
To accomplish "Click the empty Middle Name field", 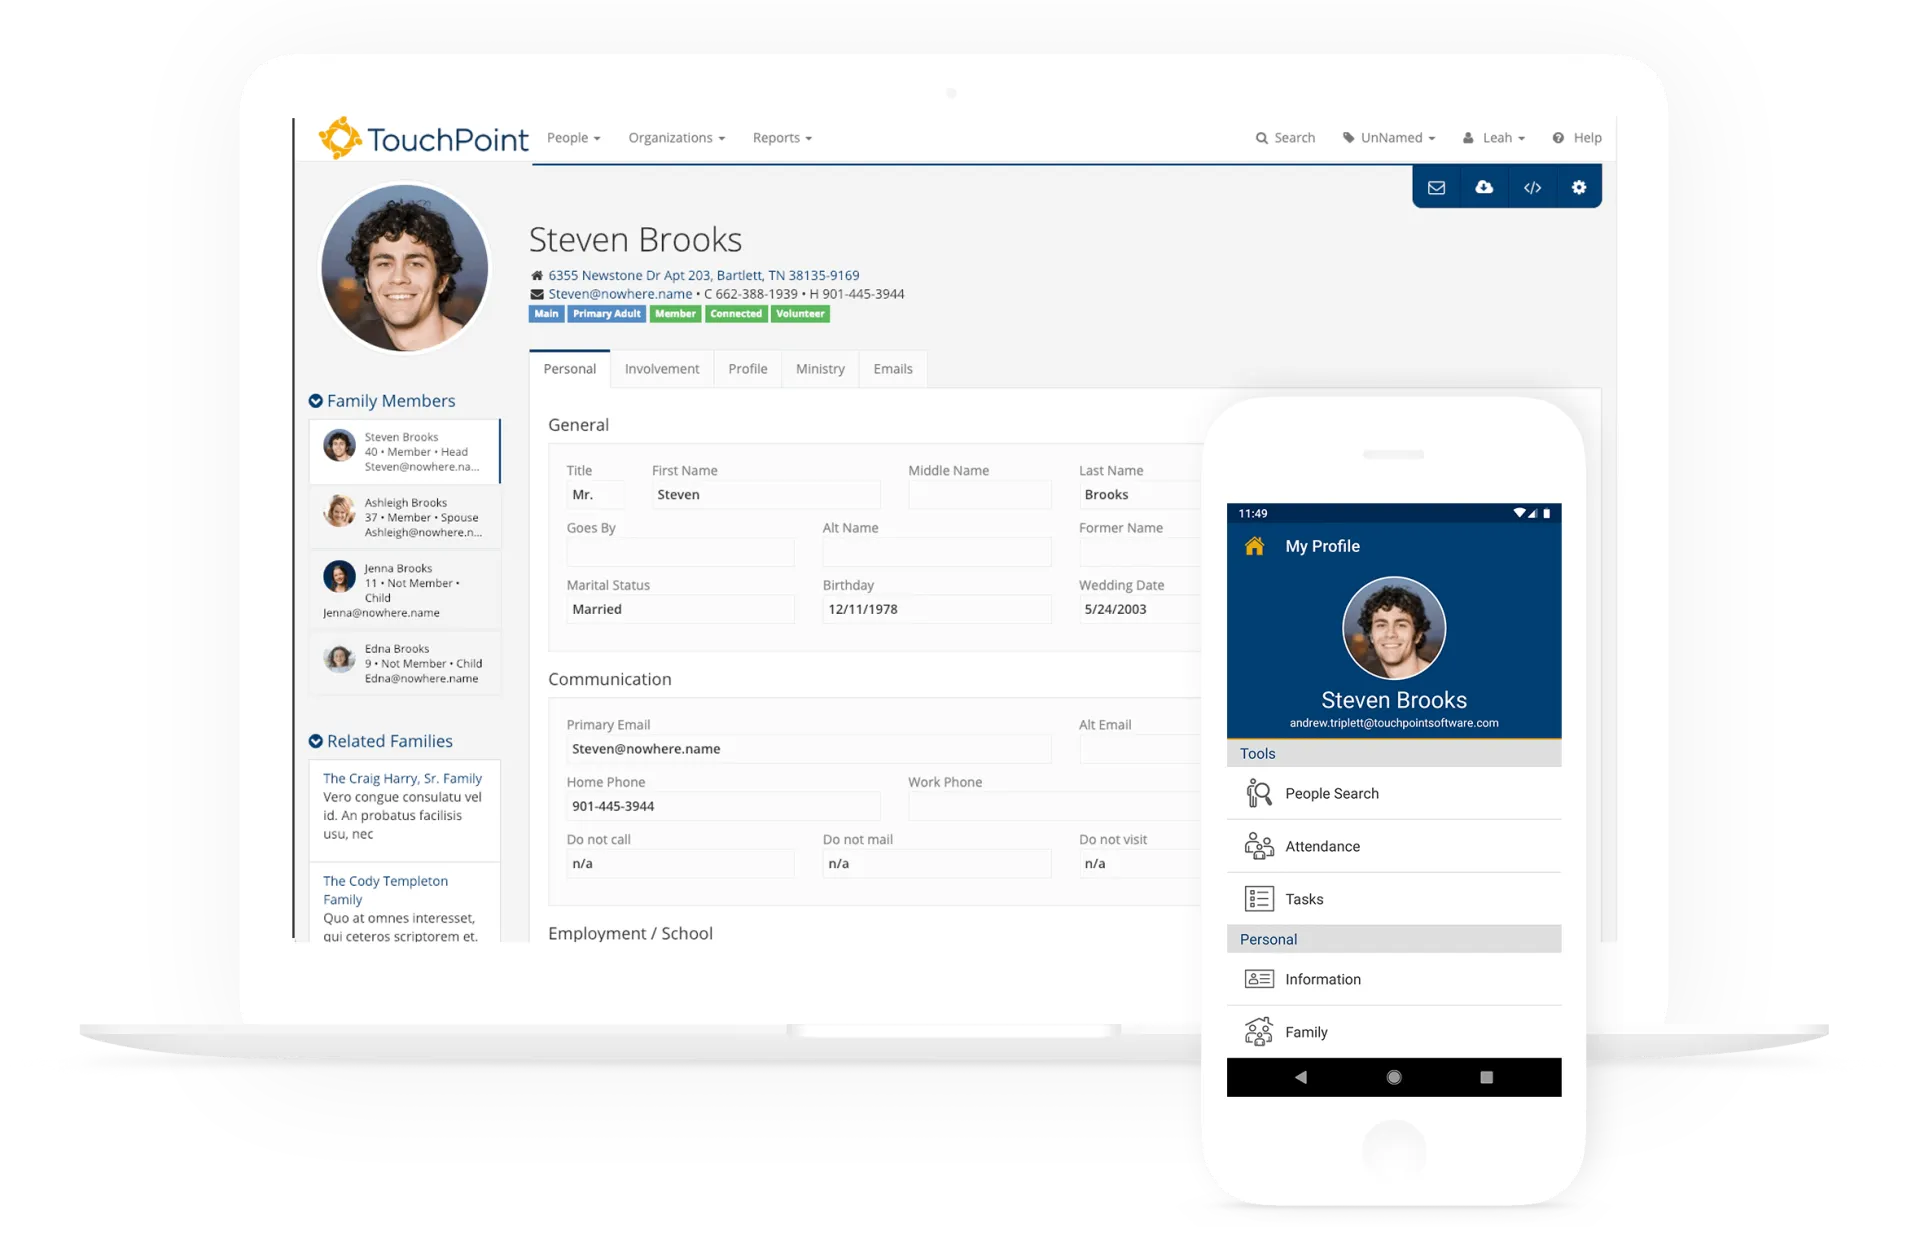I will (x=980, y=495).
